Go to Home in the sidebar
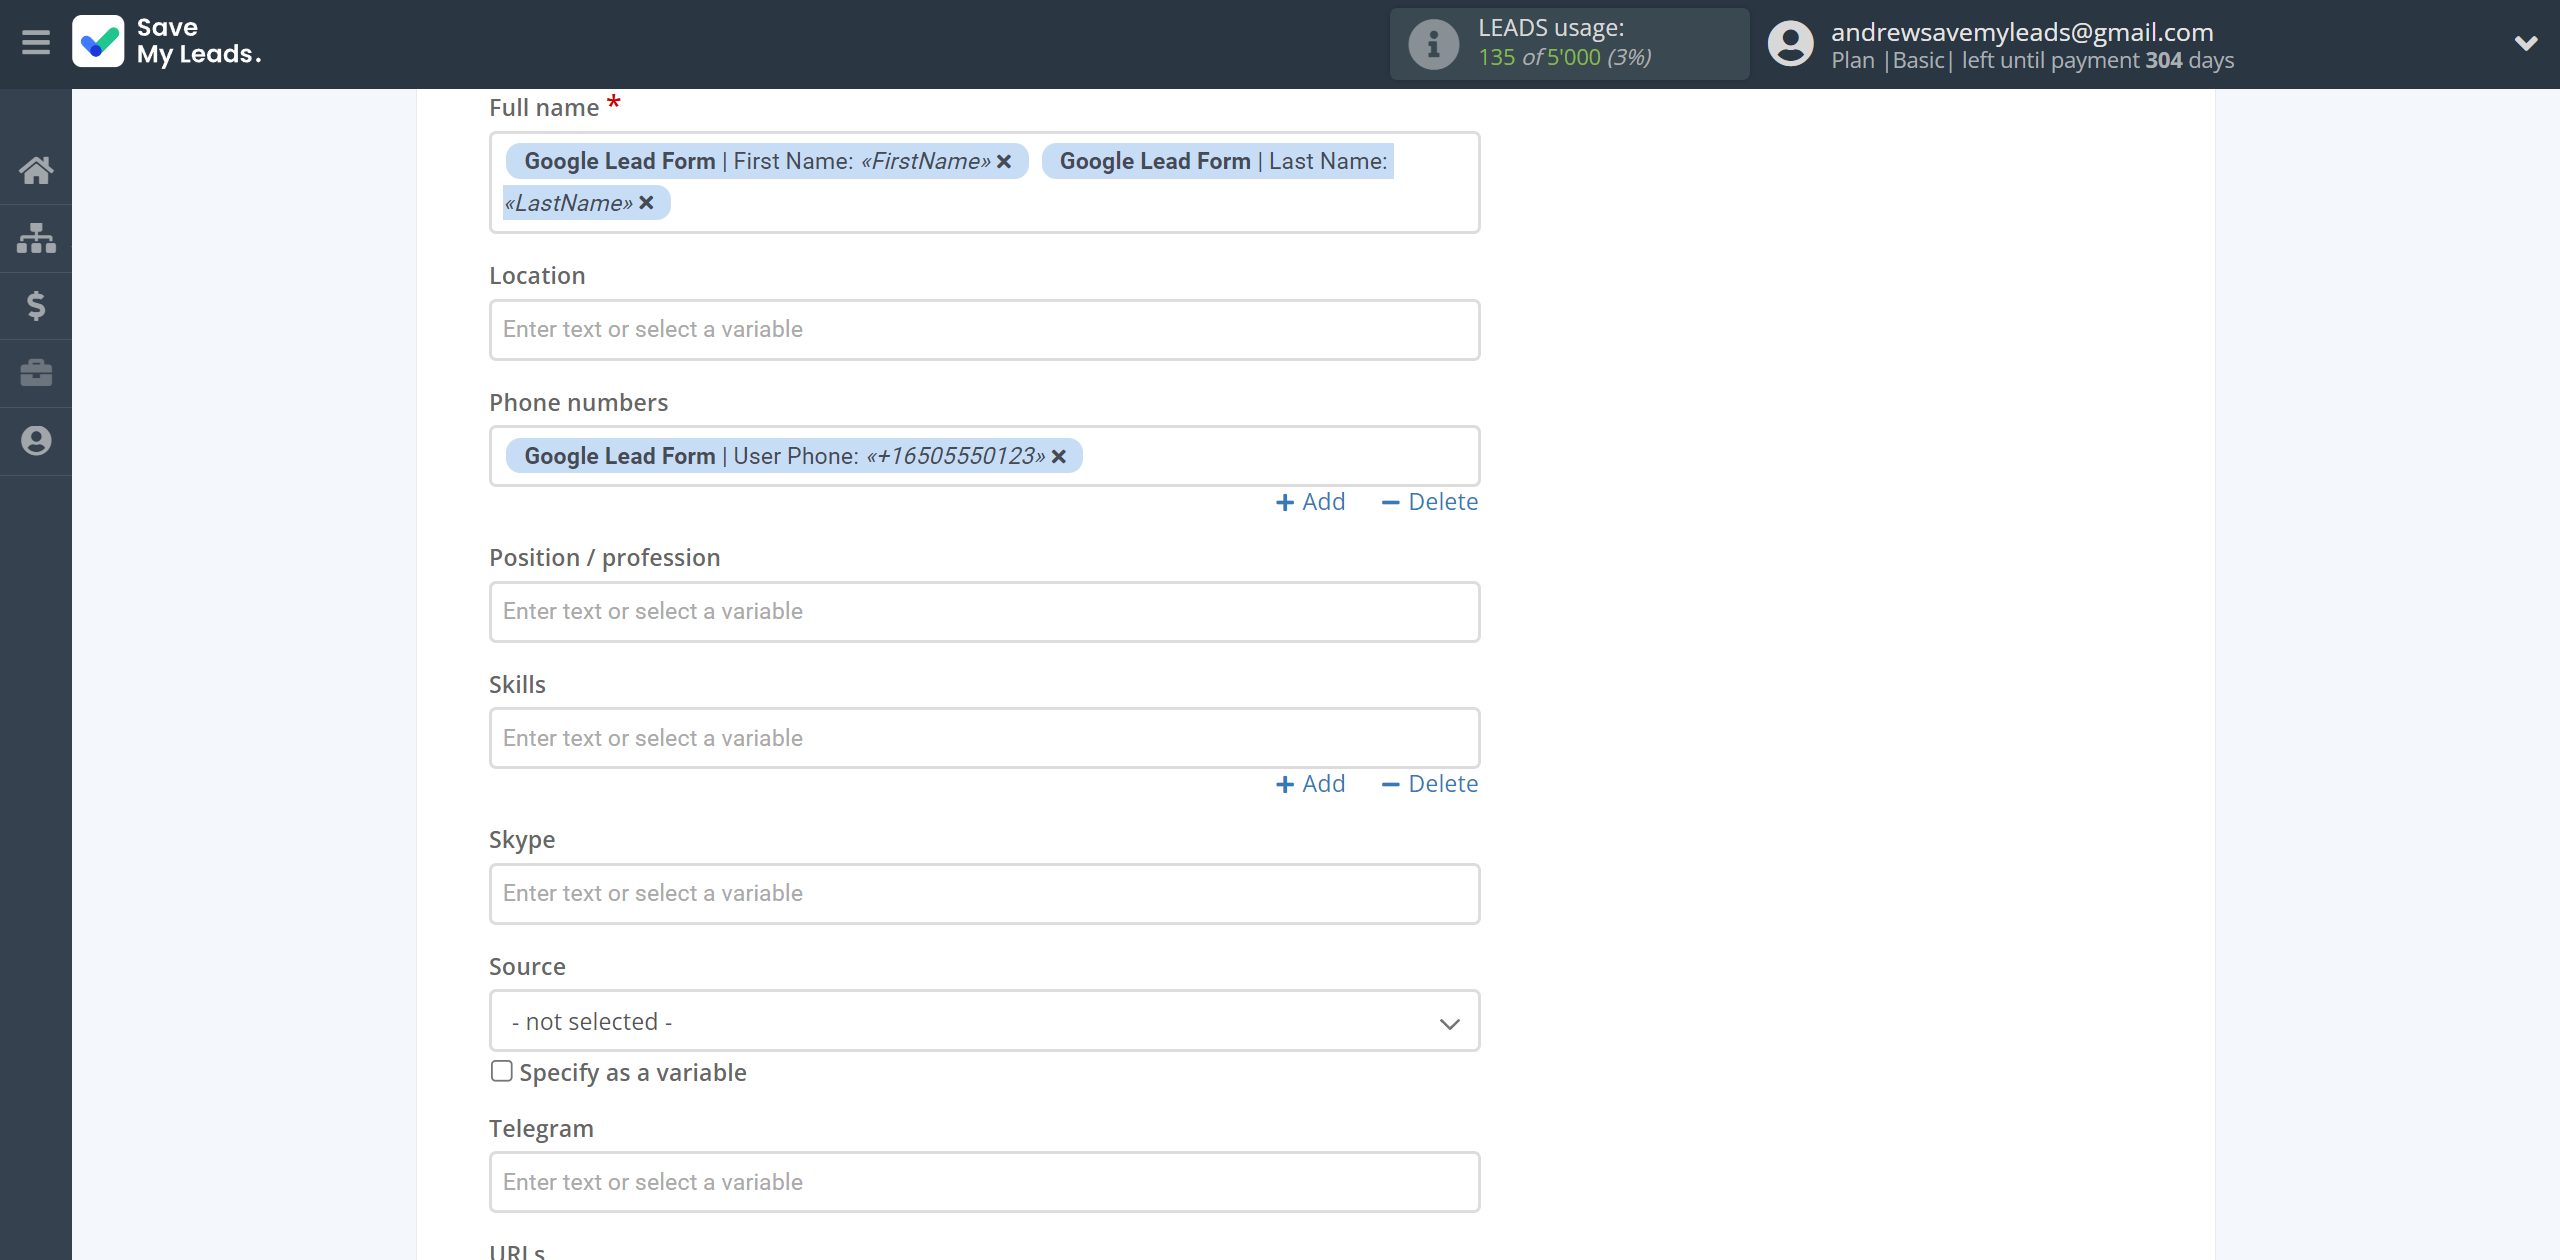The height and width of the screenshot is (1260, 2560). pos(36,171)
